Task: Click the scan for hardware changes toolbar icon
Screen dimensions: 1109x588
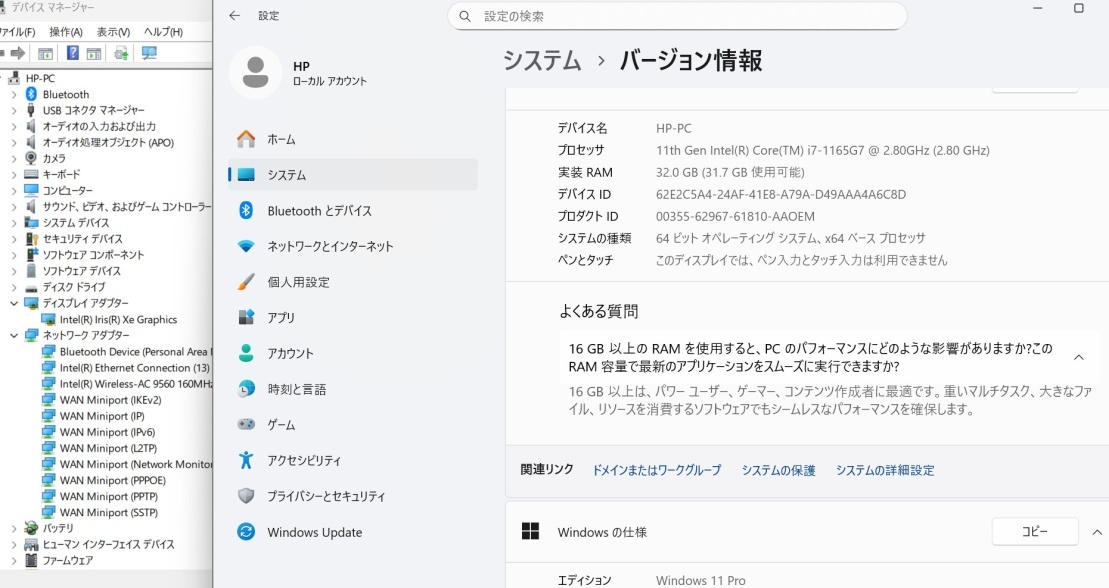Action: [150, 53]
